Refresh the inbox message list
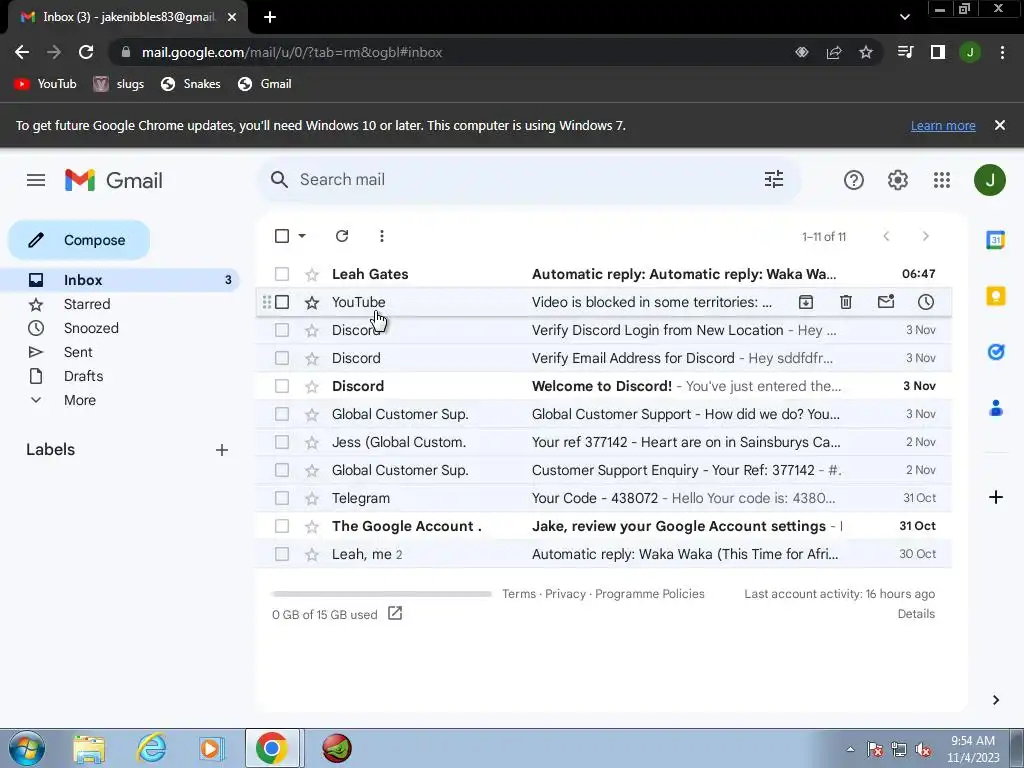 [x=342, y=236]
